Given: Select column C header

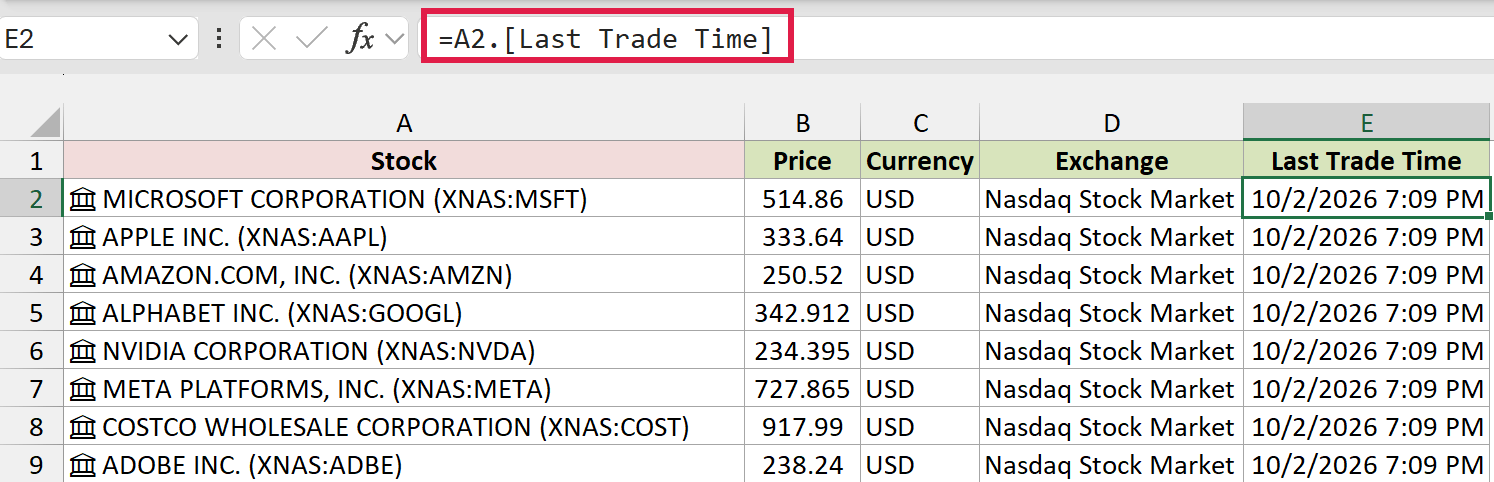Looking at the screenshot, I should click(920, 123).
